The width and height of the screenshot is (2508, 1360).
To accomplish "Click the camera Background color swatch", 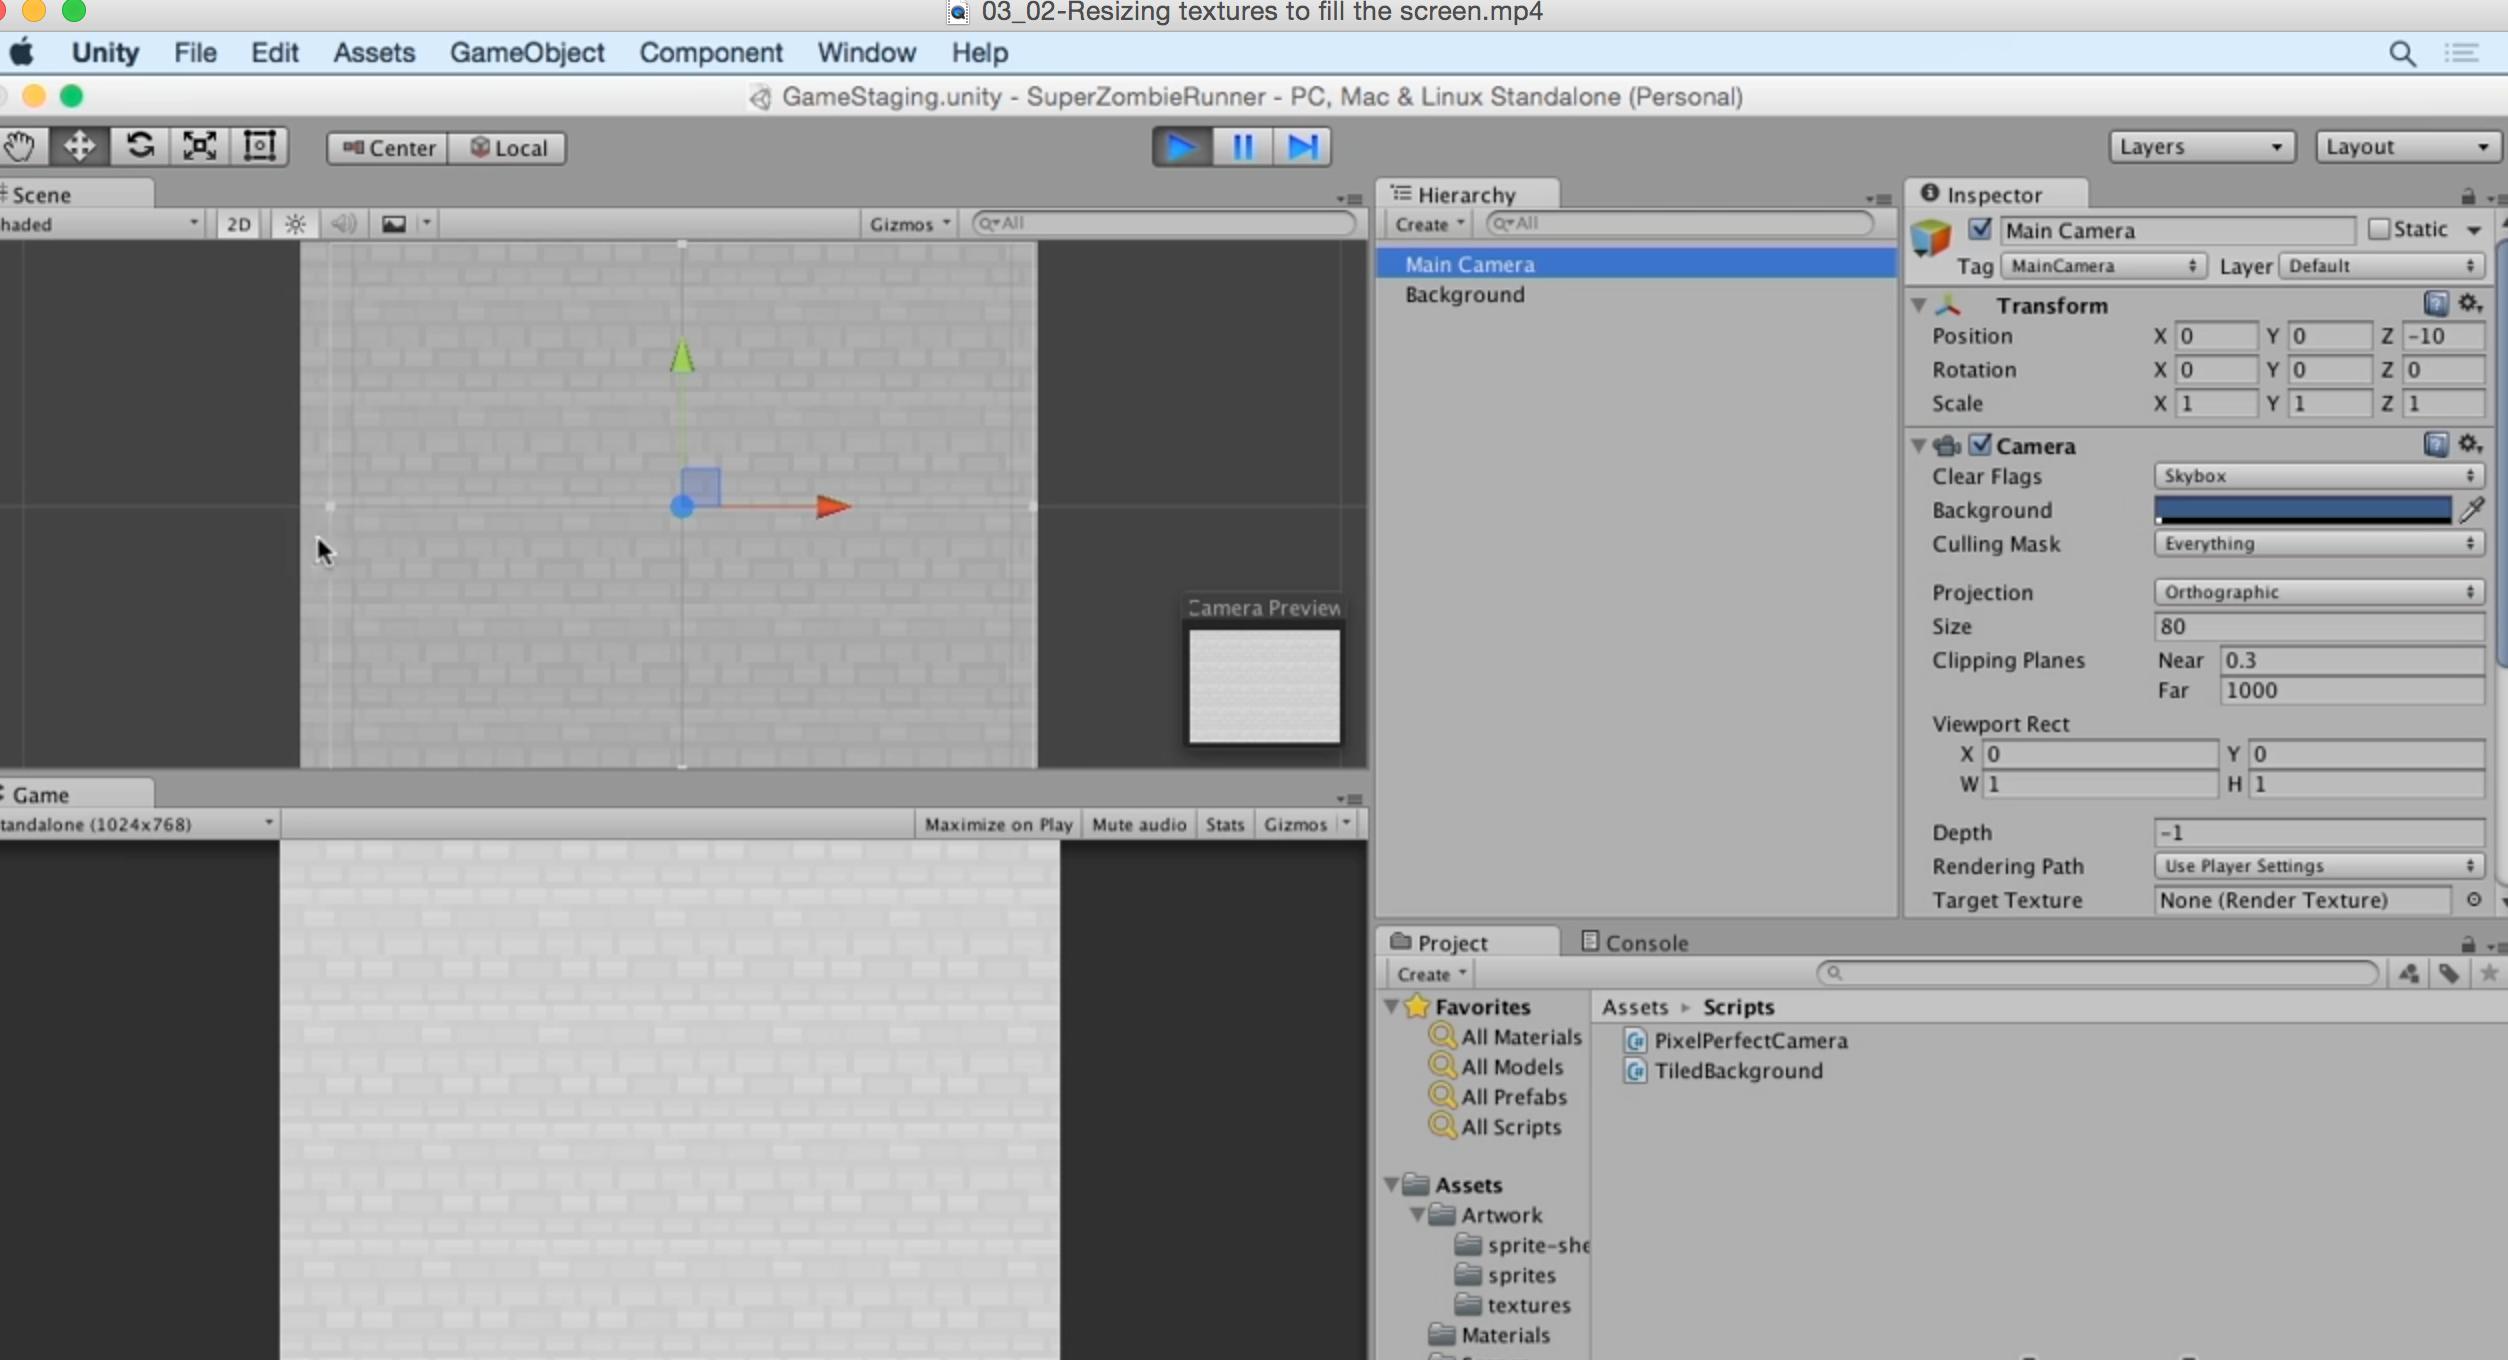I will click(x=2302, y=510).
